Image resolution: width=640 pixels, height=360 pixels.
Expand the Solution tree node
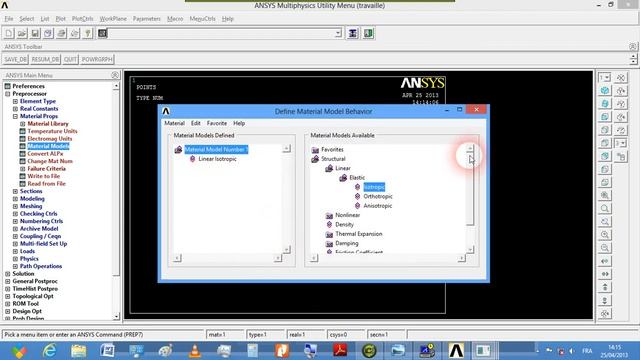pos(7,274)
